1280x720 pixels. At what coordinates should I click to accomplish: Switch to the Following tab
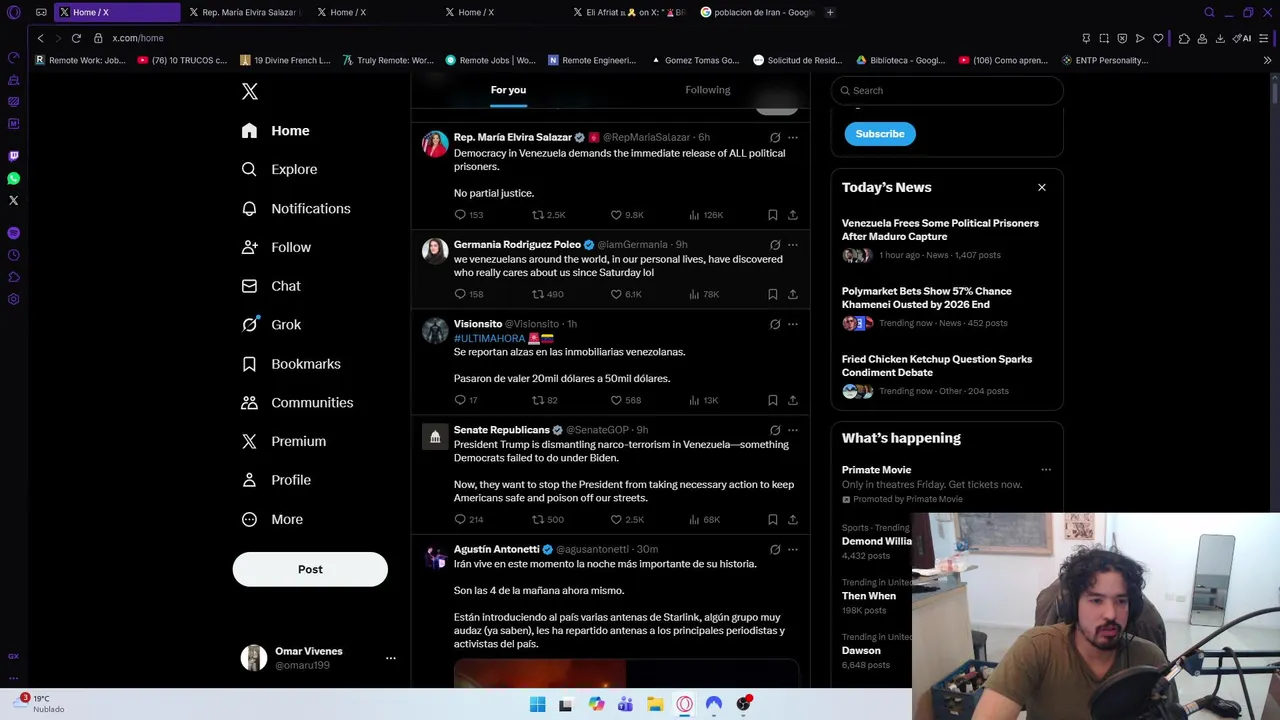(x=707, y=90)
